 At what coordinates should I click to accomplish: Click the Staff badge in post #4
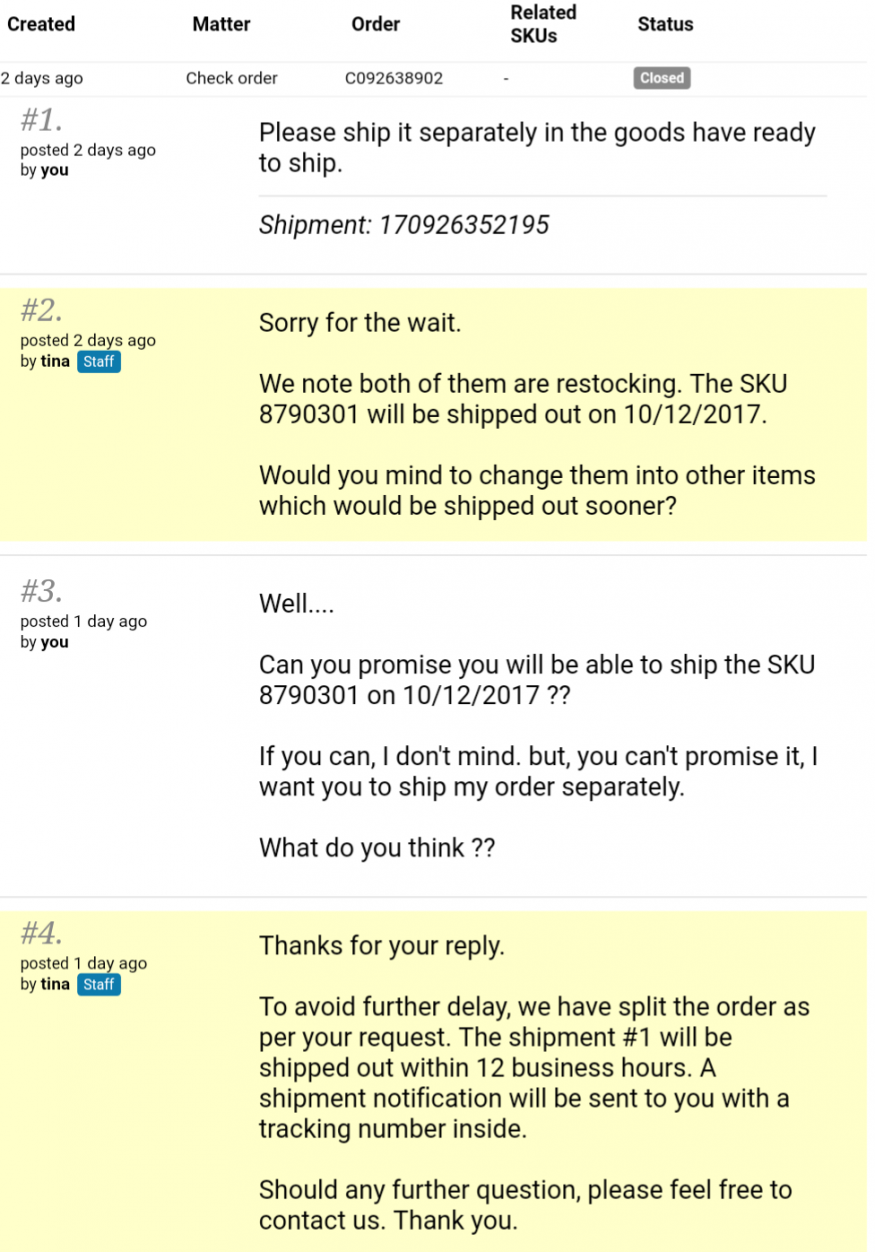(x=98, y=985)
